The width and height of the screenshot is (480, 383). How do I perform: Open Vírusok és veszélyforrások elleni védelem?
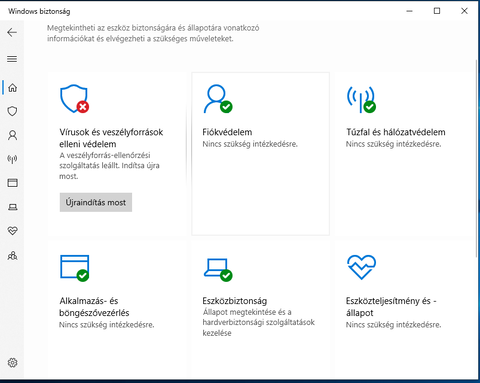pos(111,138)
